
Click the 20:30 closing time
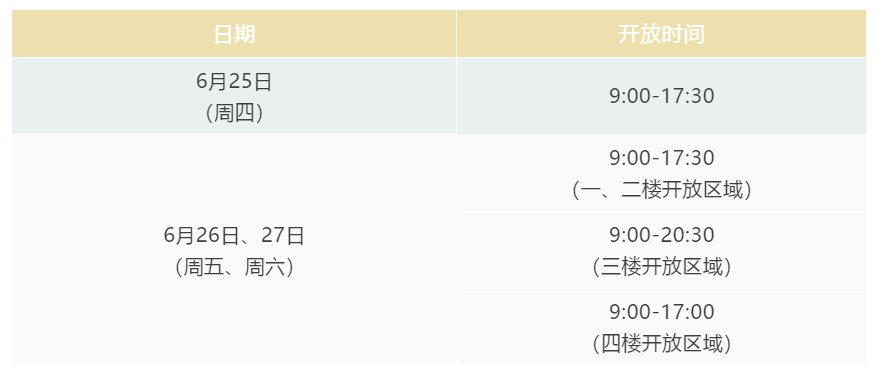[689, 235]
